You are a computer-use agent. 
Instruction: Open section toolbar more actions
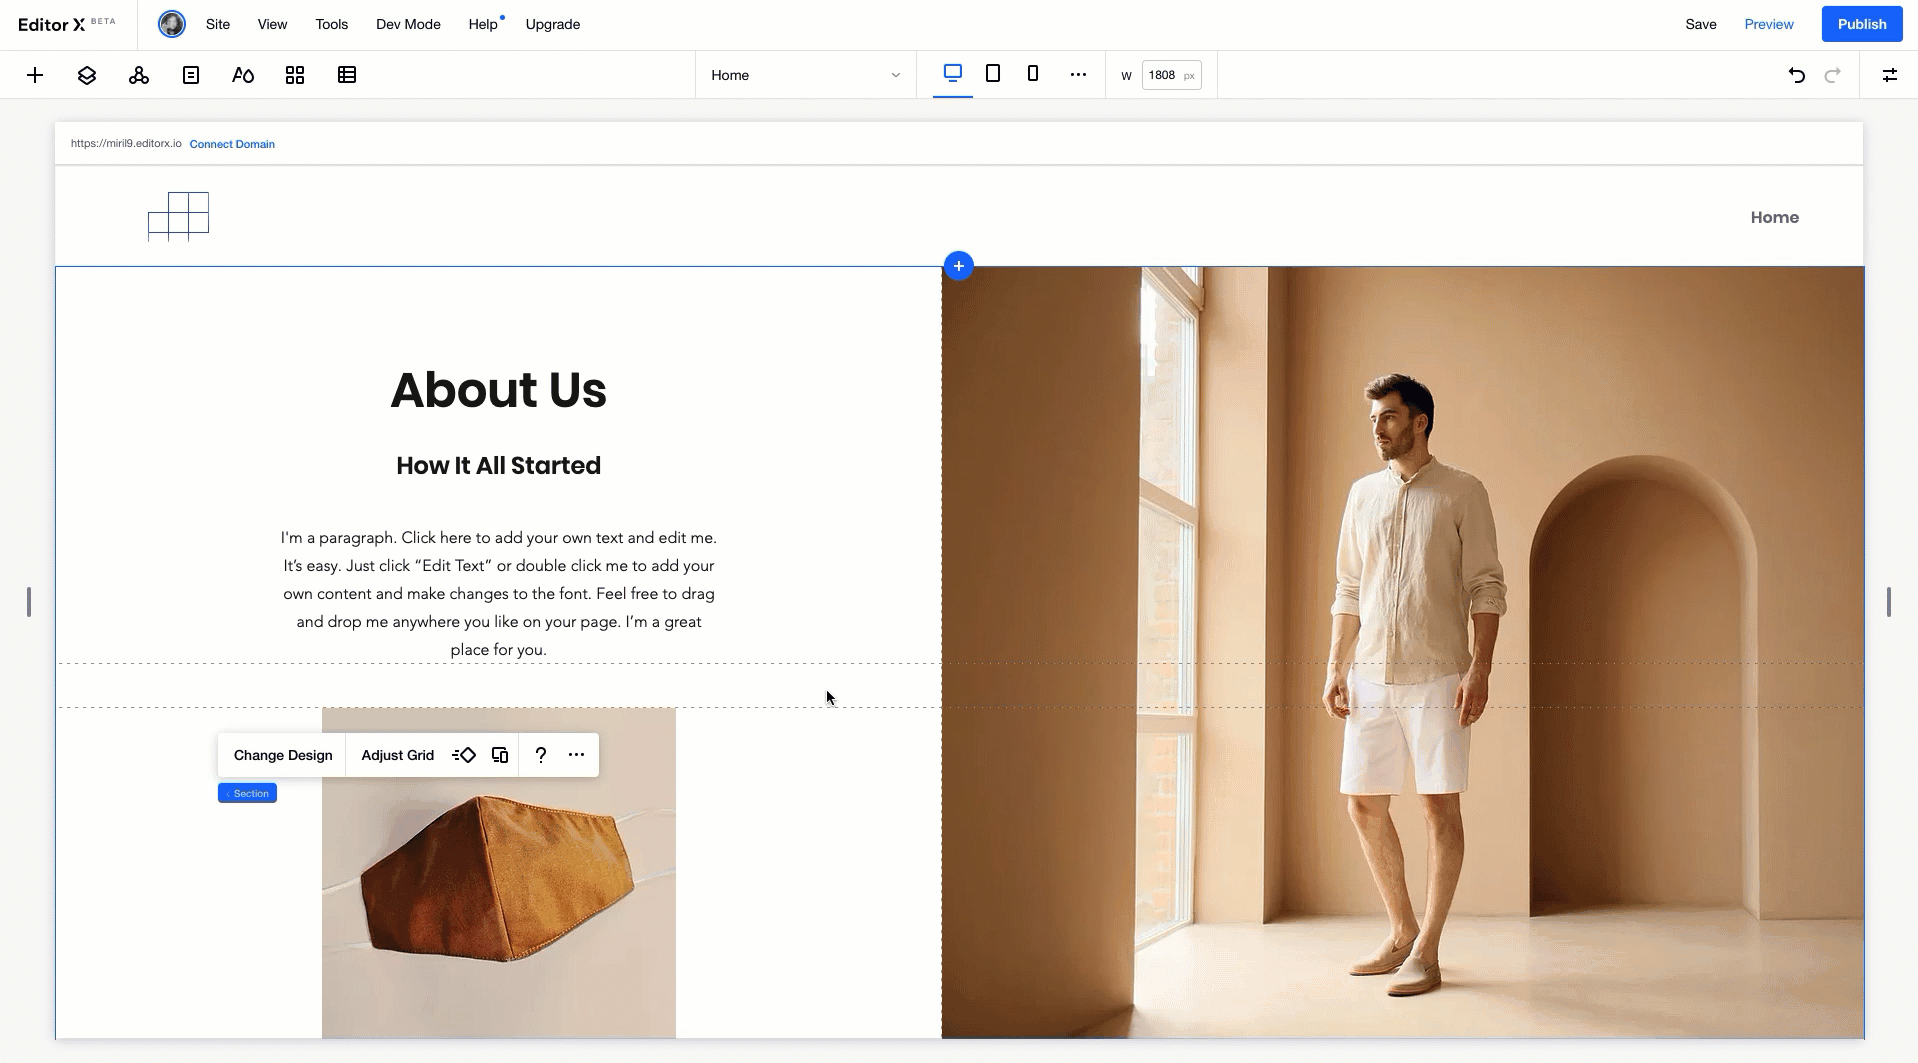[x=576, y=755]
